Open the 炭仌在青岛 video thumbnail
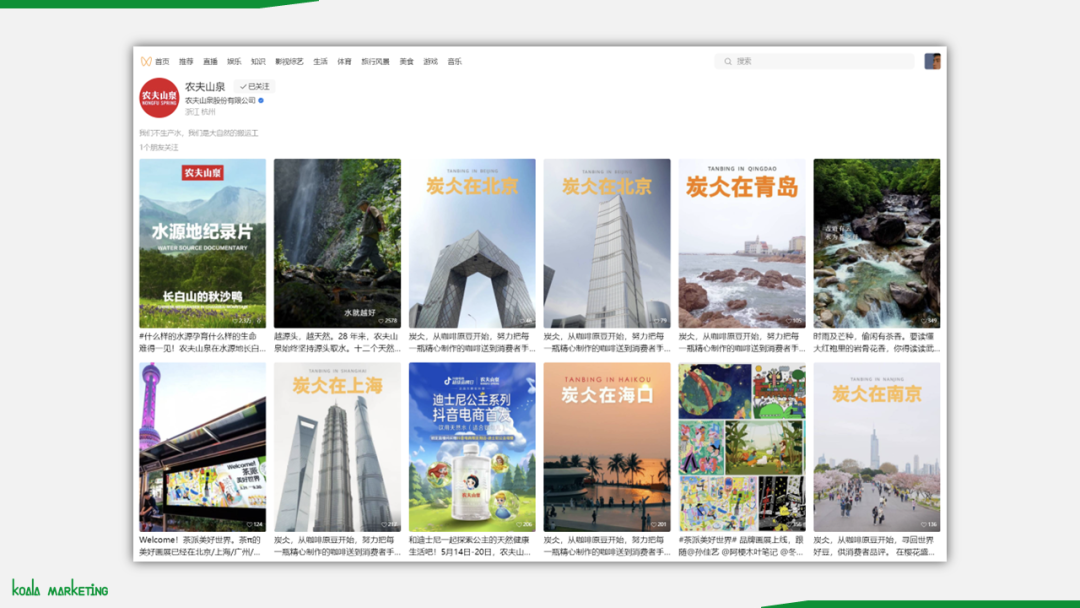The height and width of the screenshot is (608, 1080). point(742,243)
